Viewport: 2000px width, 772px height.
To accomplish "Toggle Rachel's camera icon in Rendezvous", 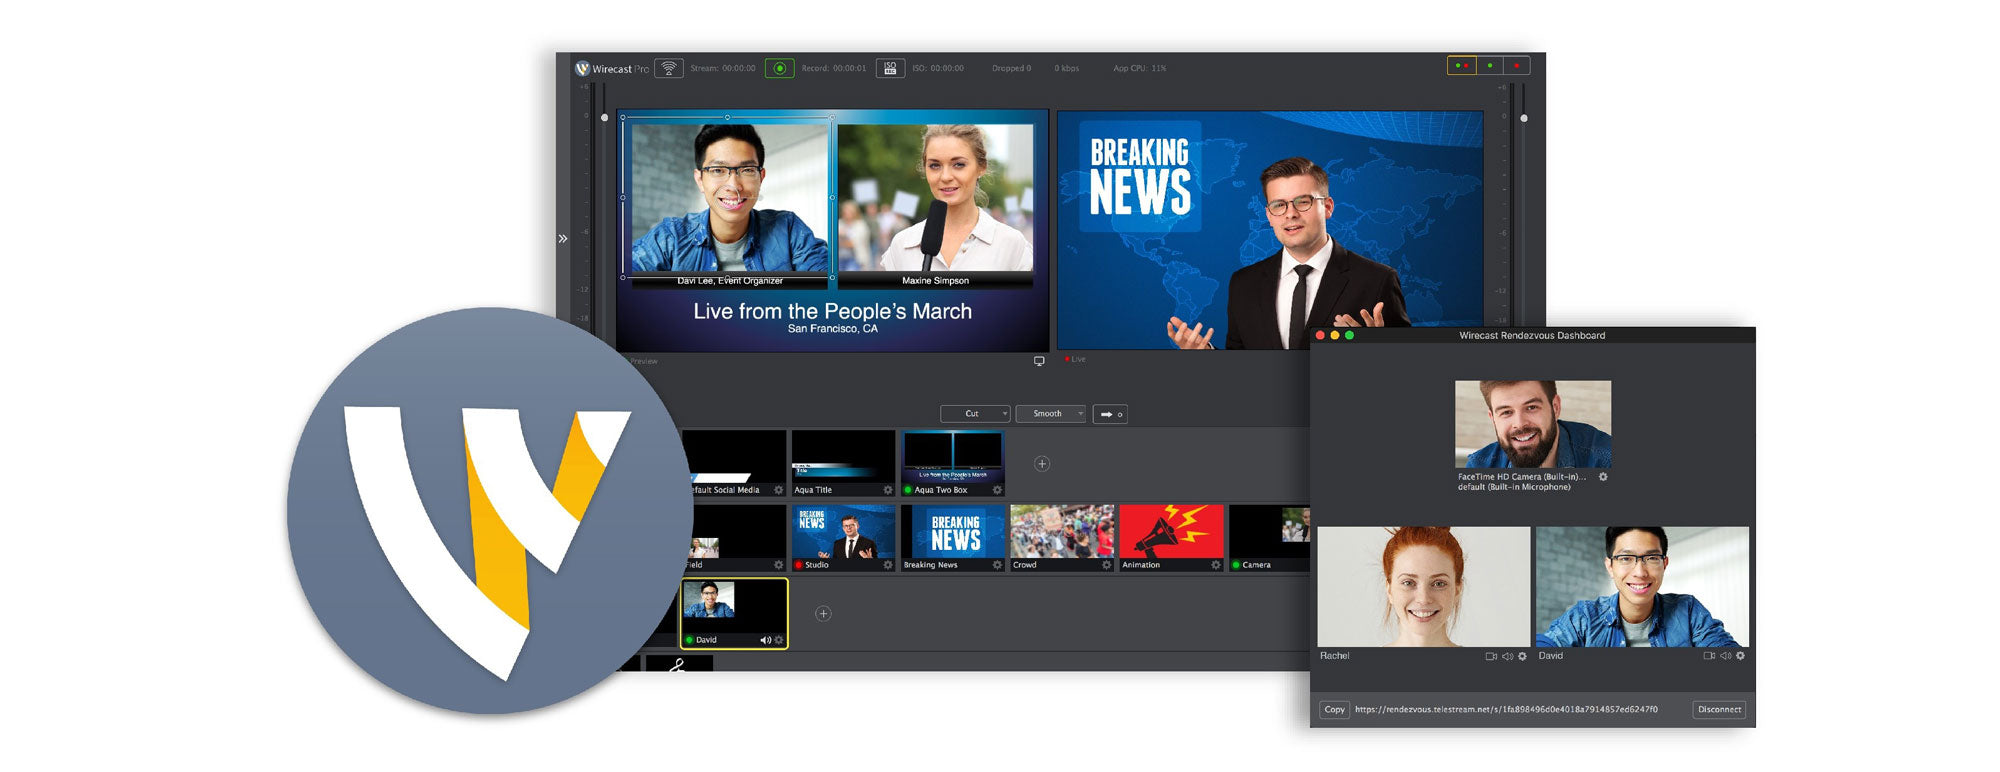I will pyautogui.click(x=1491, y=656).
